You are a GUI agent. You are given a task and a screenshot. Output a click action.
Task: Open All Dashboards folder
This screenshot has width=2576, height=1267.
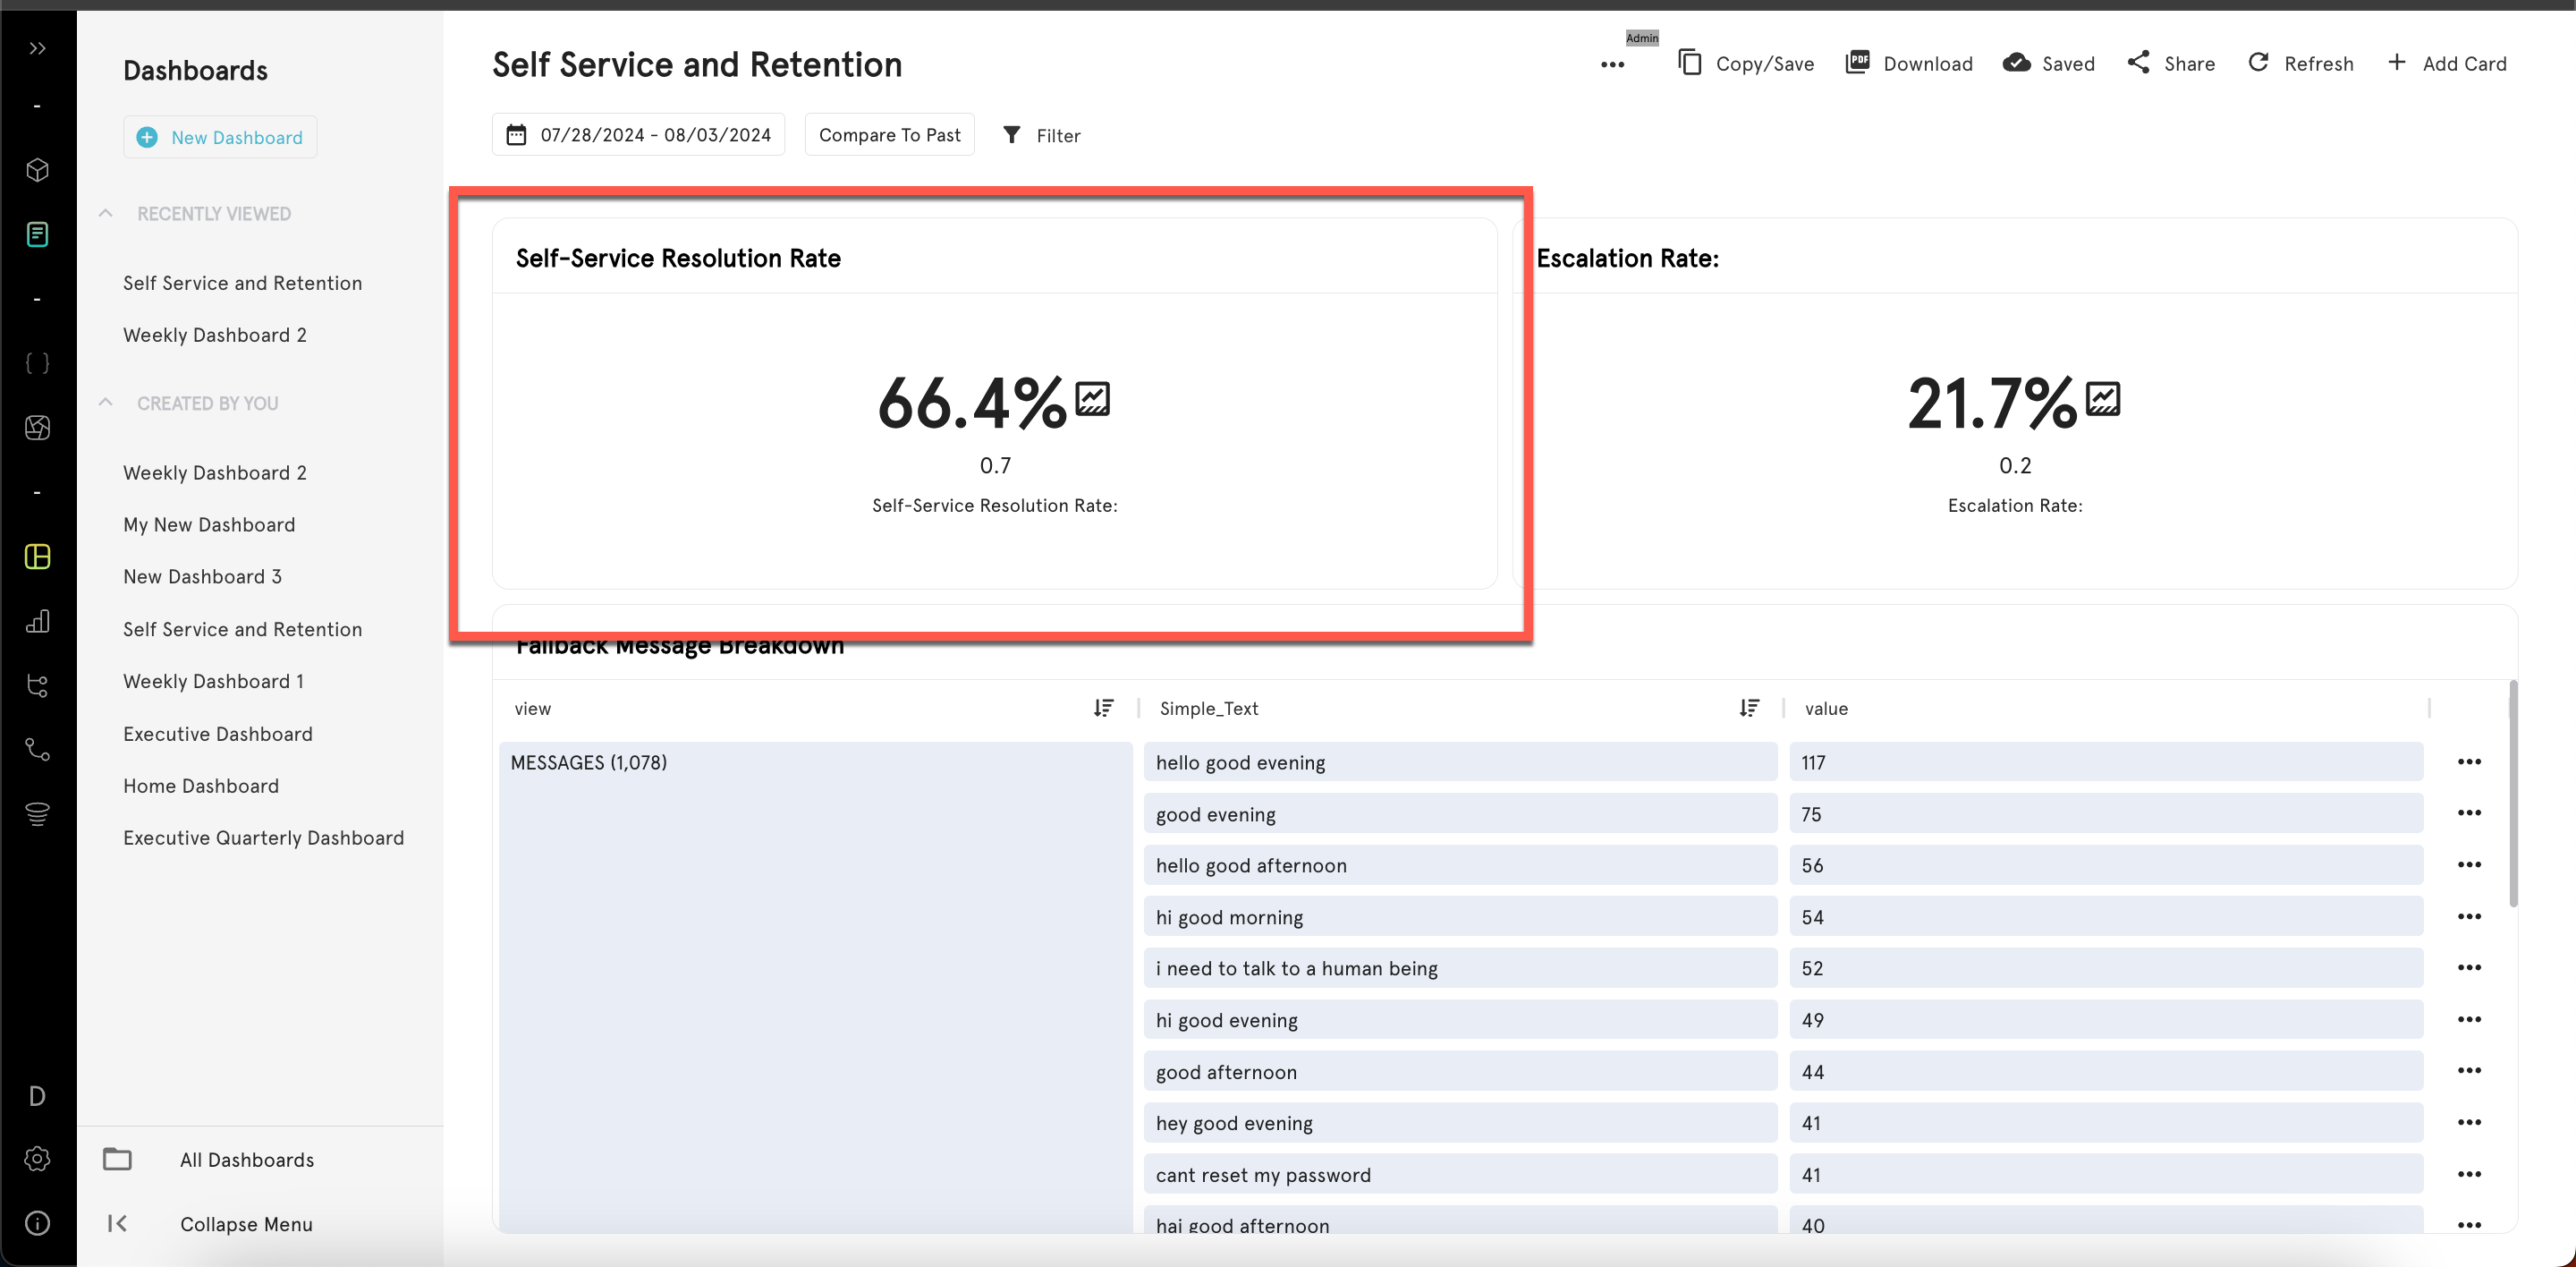(209, 1160)
